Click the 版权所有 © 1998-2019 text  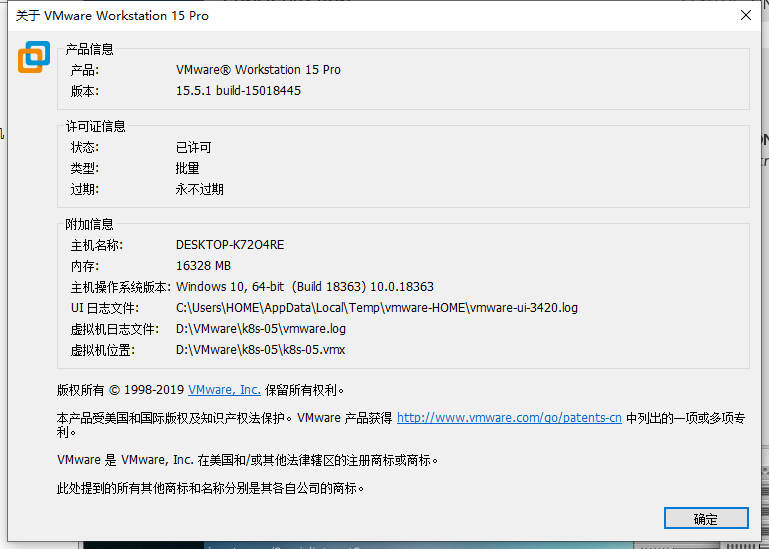pyautogui.click(x=120, y=390)
